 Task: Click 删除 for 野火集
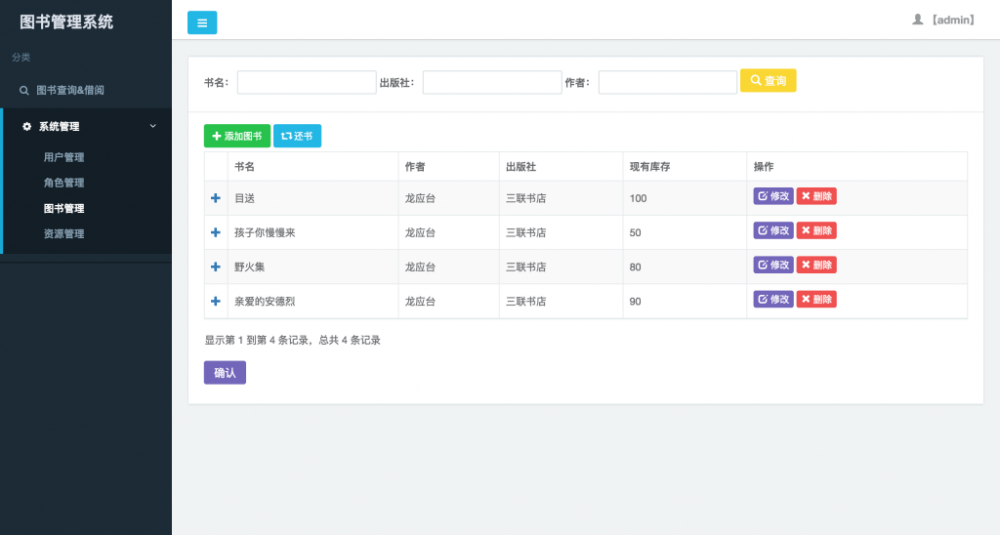pyautogui.click(x=816, y=265)
